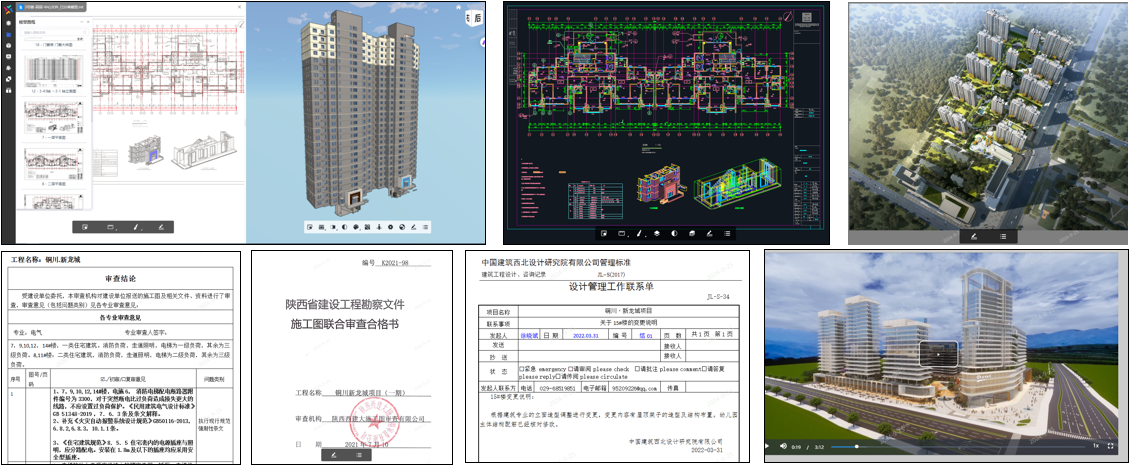
Task: Toggle the contrast icon in the CAD viewer toolbar
Action: tap(674, 233)
